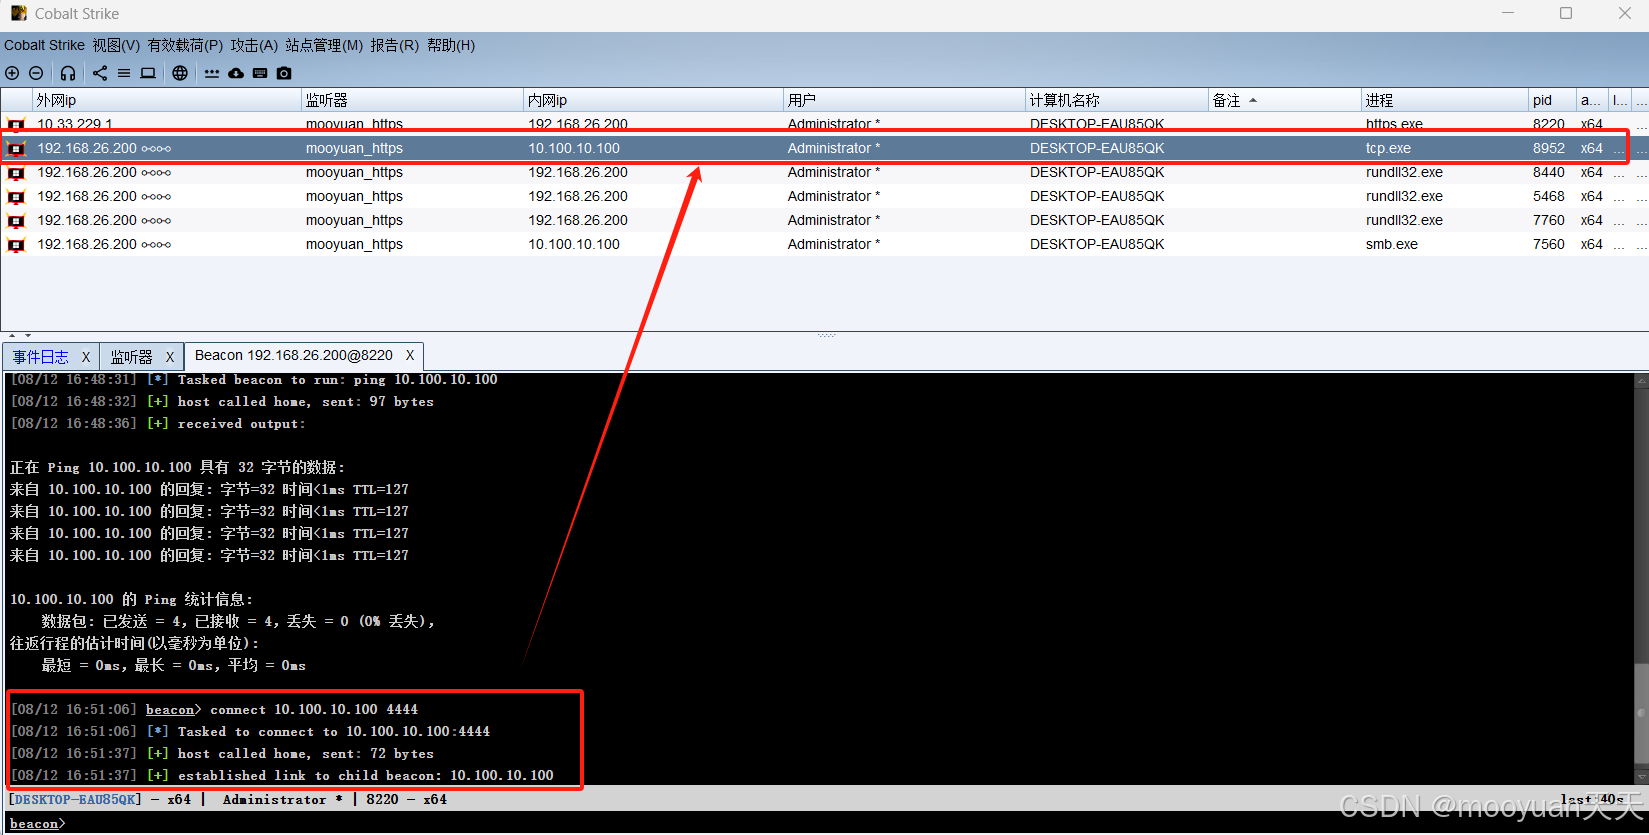Click beacon icon of https.exe row

pyautogui.click(x=16, y=125)
